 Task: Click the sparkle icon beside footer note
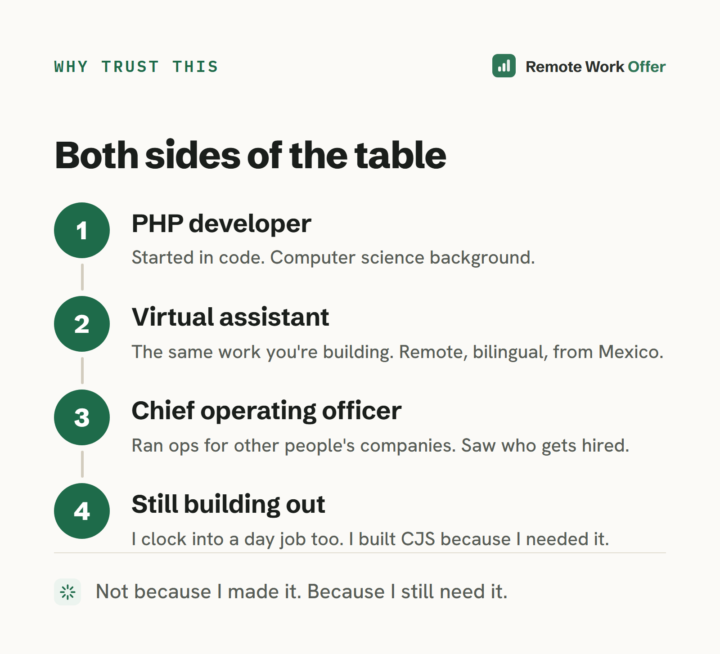click(x=68, y=592)
